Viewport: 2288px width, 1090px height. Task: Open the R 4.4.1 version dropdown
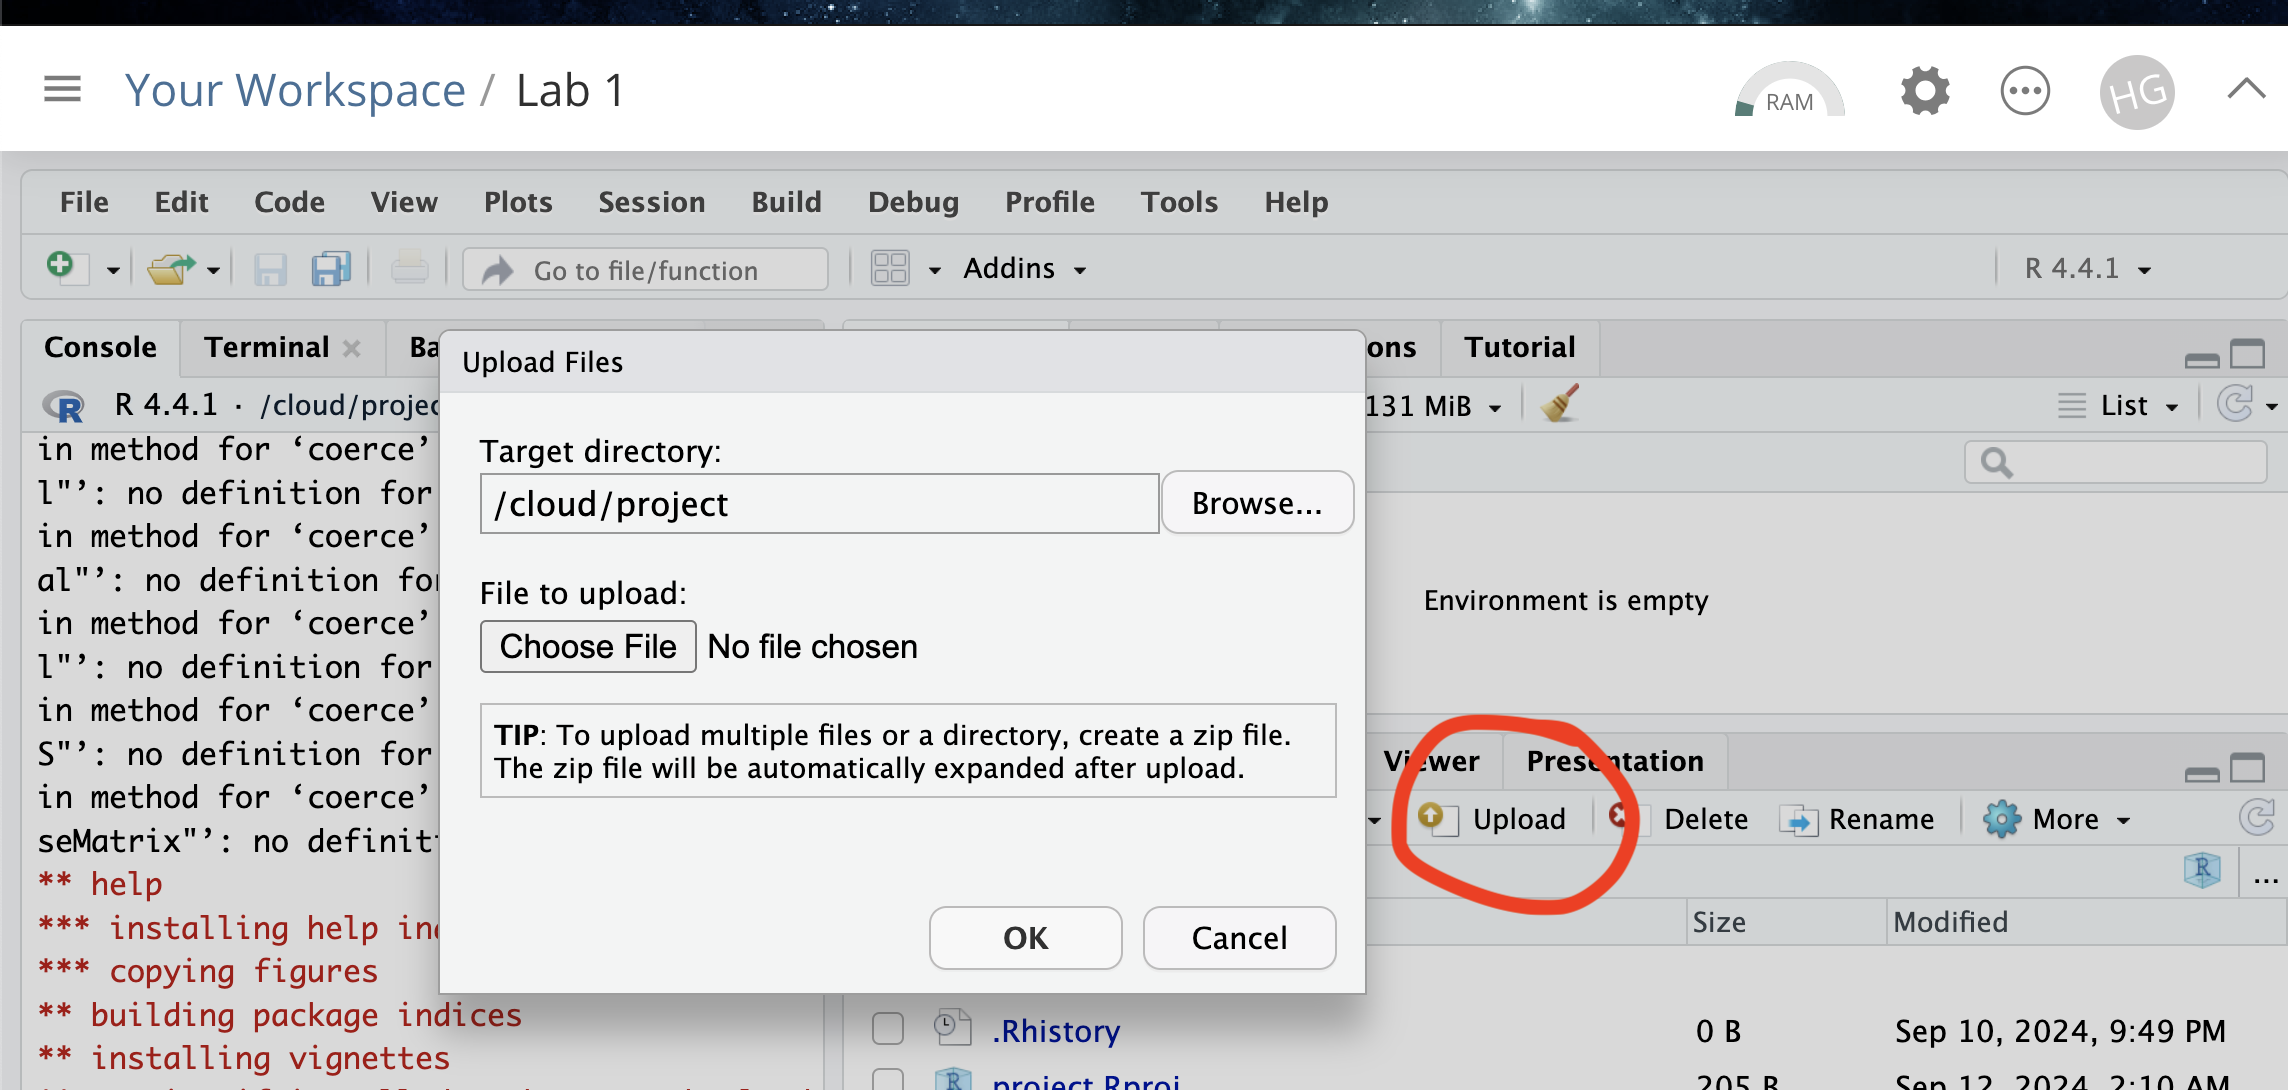click(x=2087, y=269)
